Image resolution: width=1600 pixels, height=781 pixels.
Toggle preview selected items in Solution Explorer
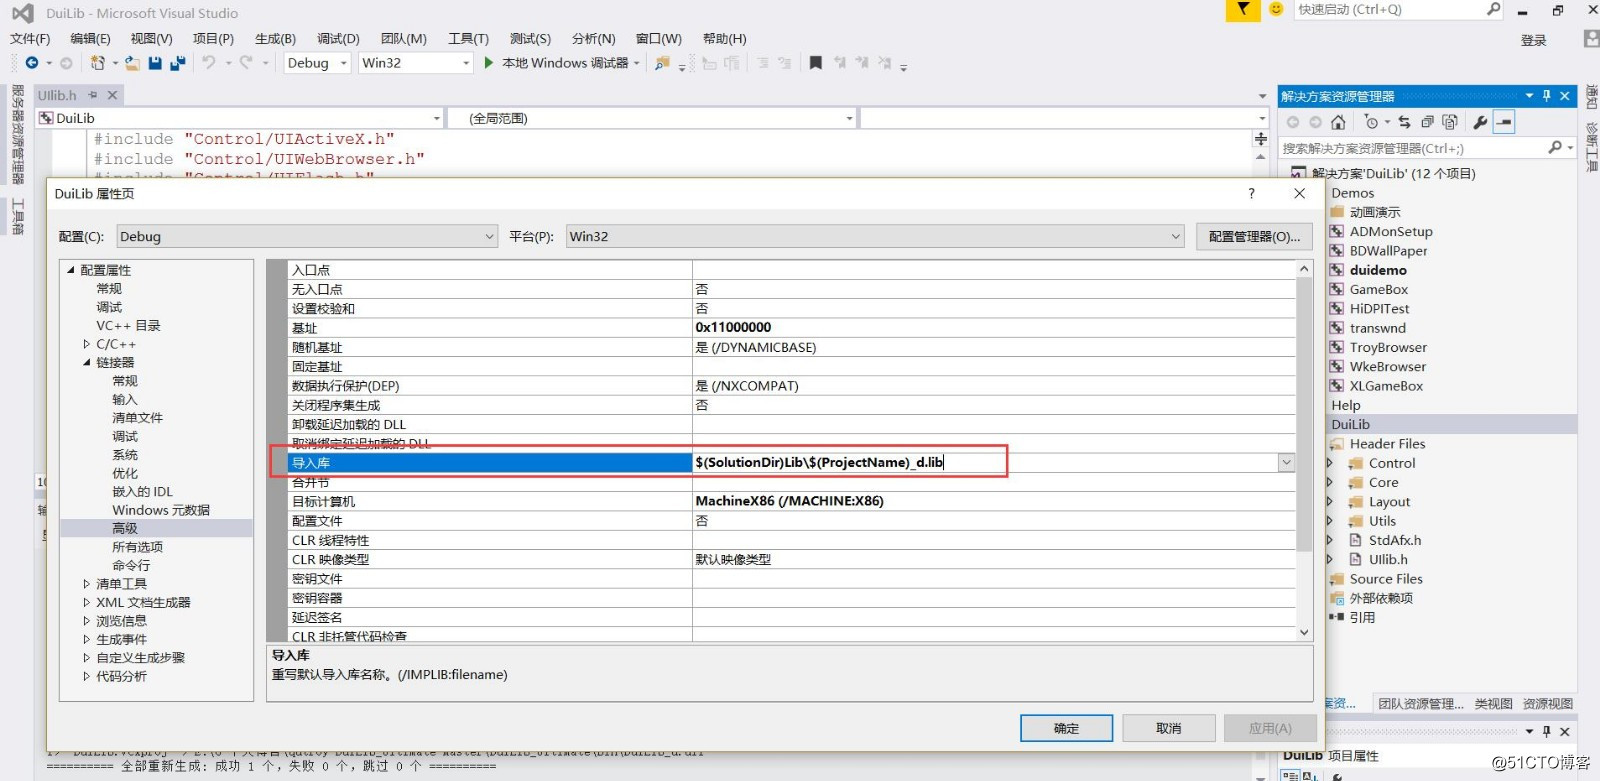click(1504, 122)
